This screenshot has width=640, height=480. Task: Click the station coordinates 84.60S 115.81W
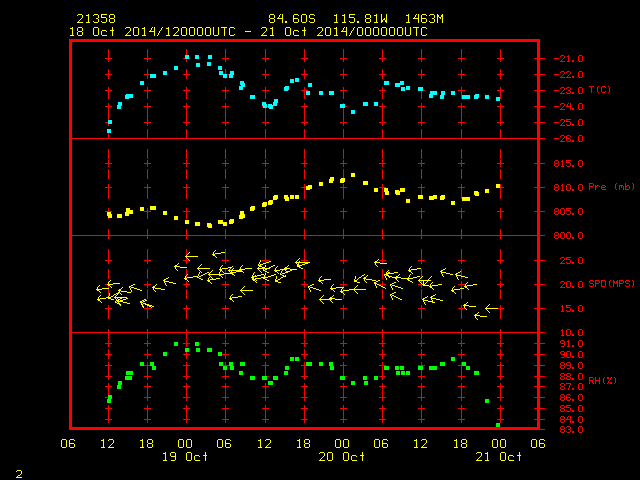coord(328,19)
